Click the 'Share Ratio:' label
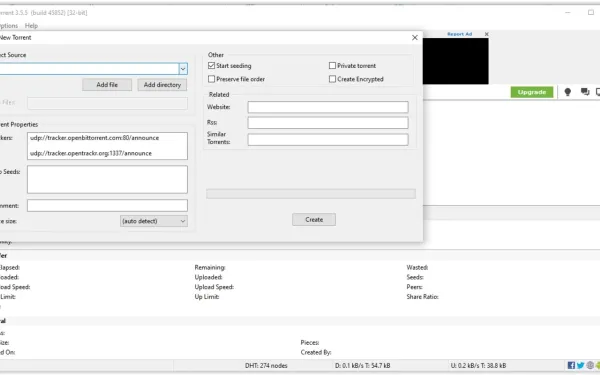 point(422,297)
